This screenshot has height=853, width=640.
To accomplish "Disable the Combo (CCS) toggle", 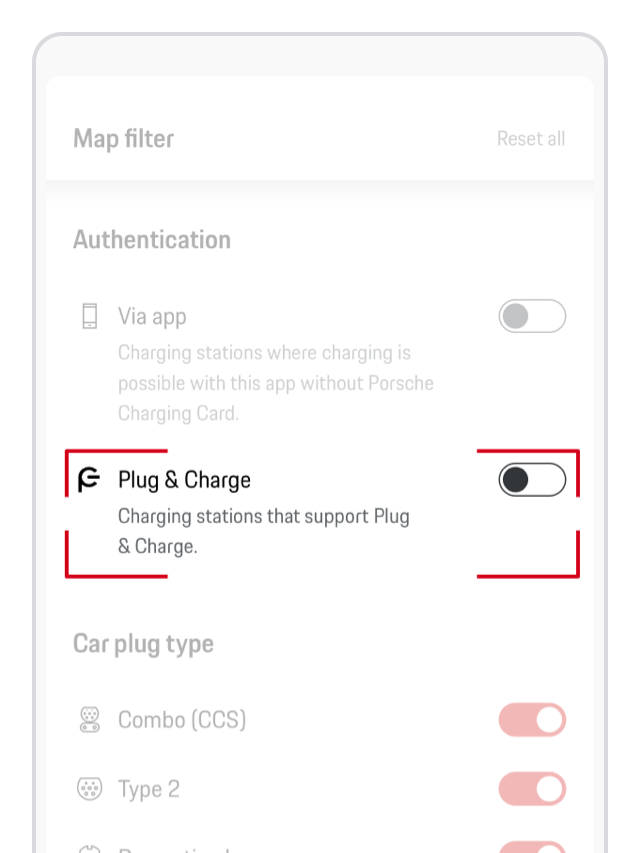I will 532,719.
